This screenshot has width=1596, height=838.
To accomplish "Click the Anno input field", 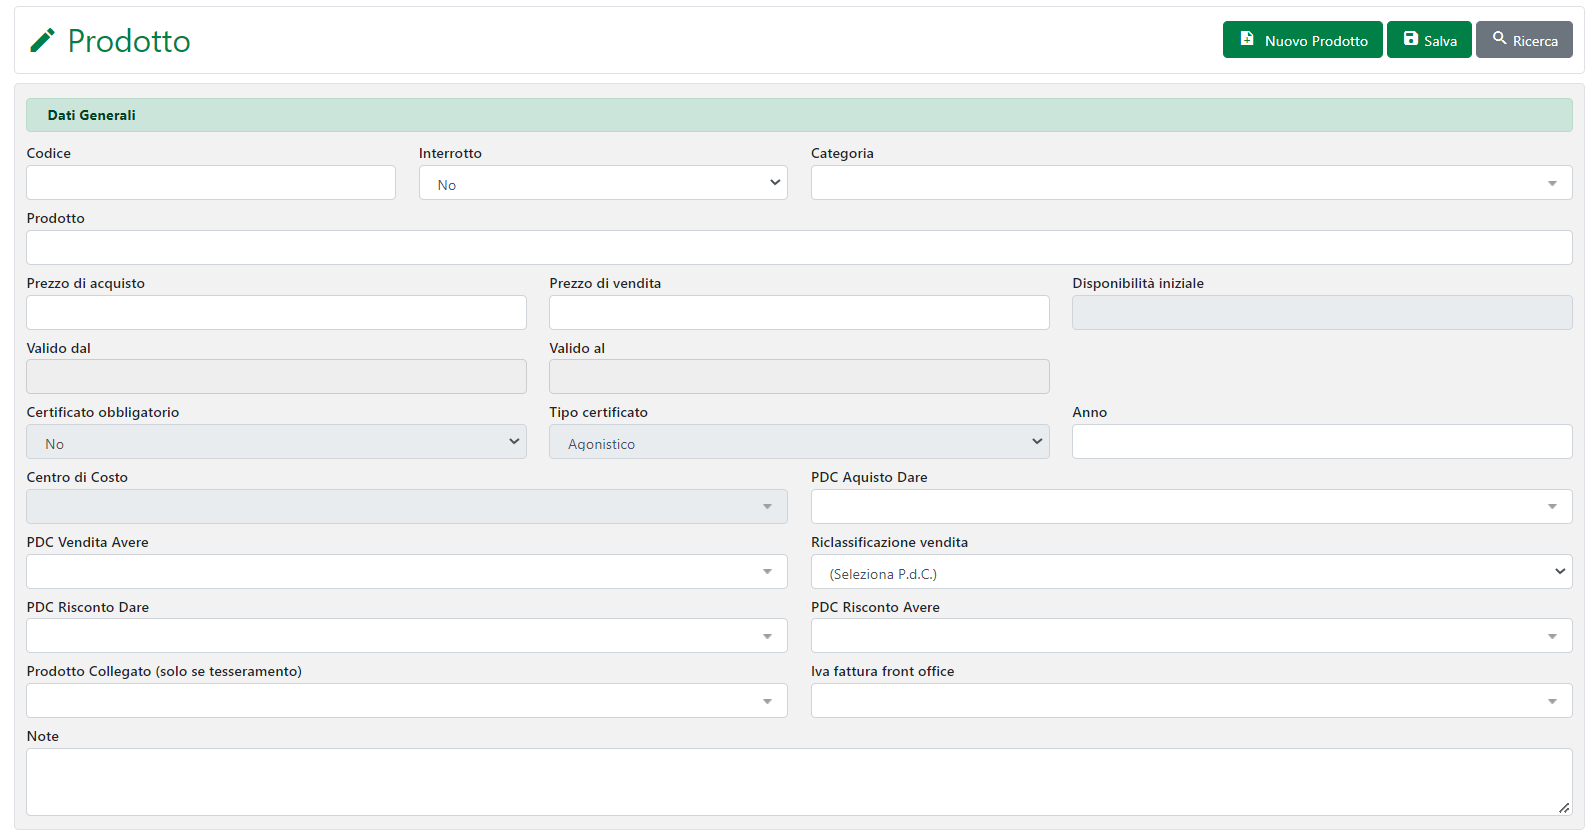I will 1322,442.
